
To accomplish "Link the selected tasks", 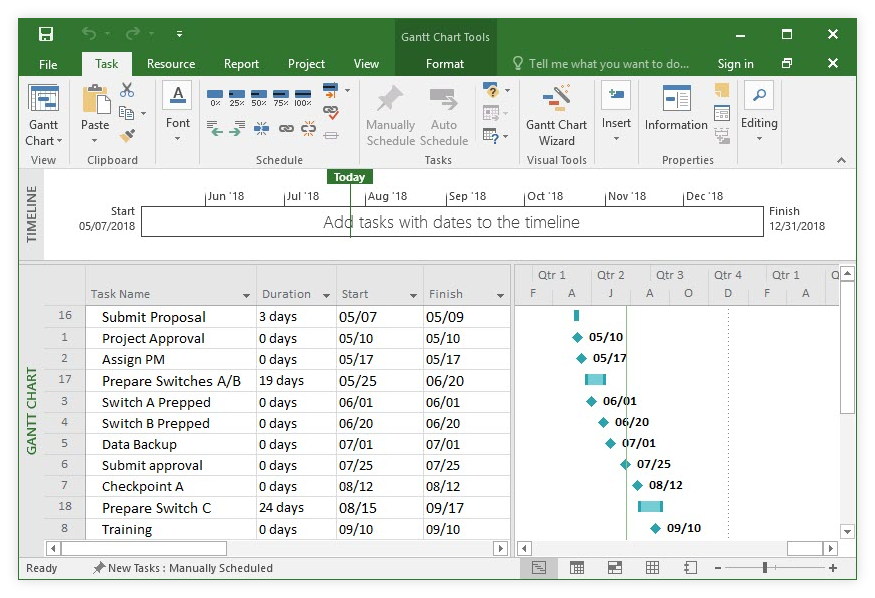I will [x=285, y=128].
